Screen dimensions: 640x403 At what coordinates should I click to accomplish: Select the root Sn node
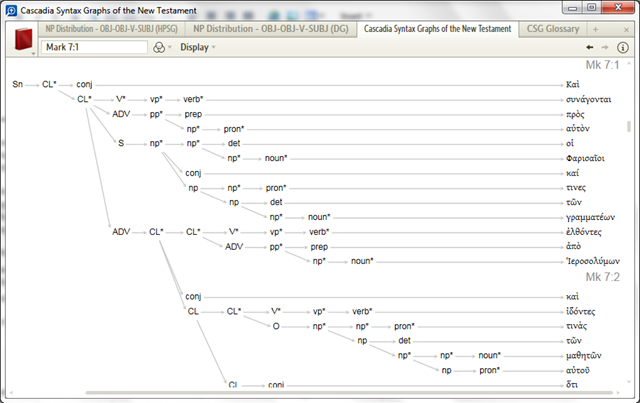tap(17, 84)
